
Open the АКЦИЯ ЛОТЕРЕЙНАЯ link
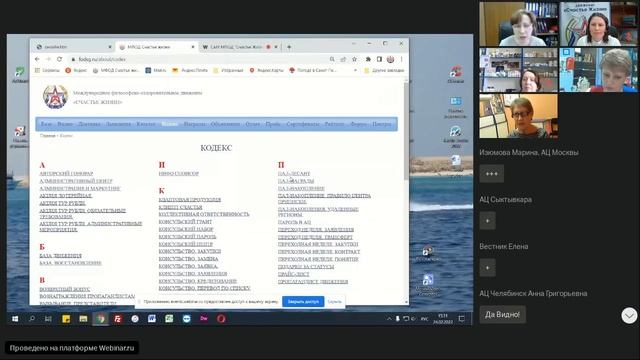65,196
